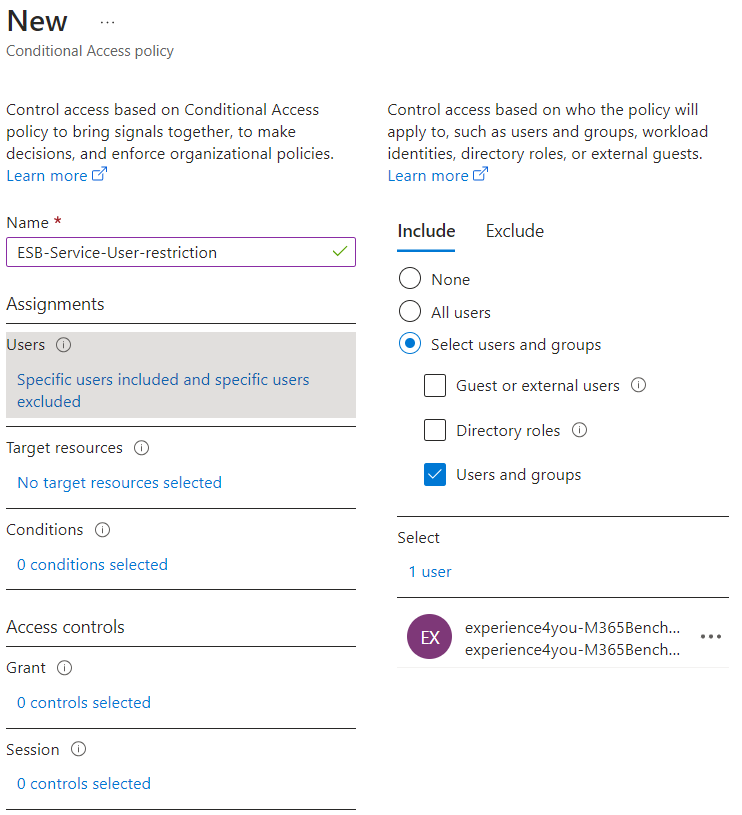This screenshot has width=742, height=815.
Task: Click the Grant info icon
Action: [x=64, y=667]
